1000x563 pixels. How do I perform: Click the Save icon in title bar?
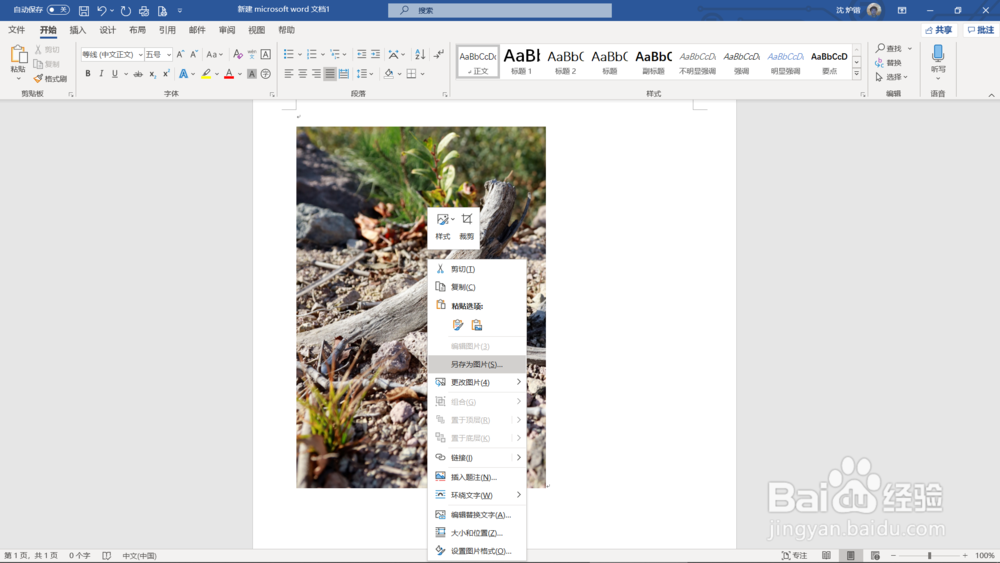(84, 10)
